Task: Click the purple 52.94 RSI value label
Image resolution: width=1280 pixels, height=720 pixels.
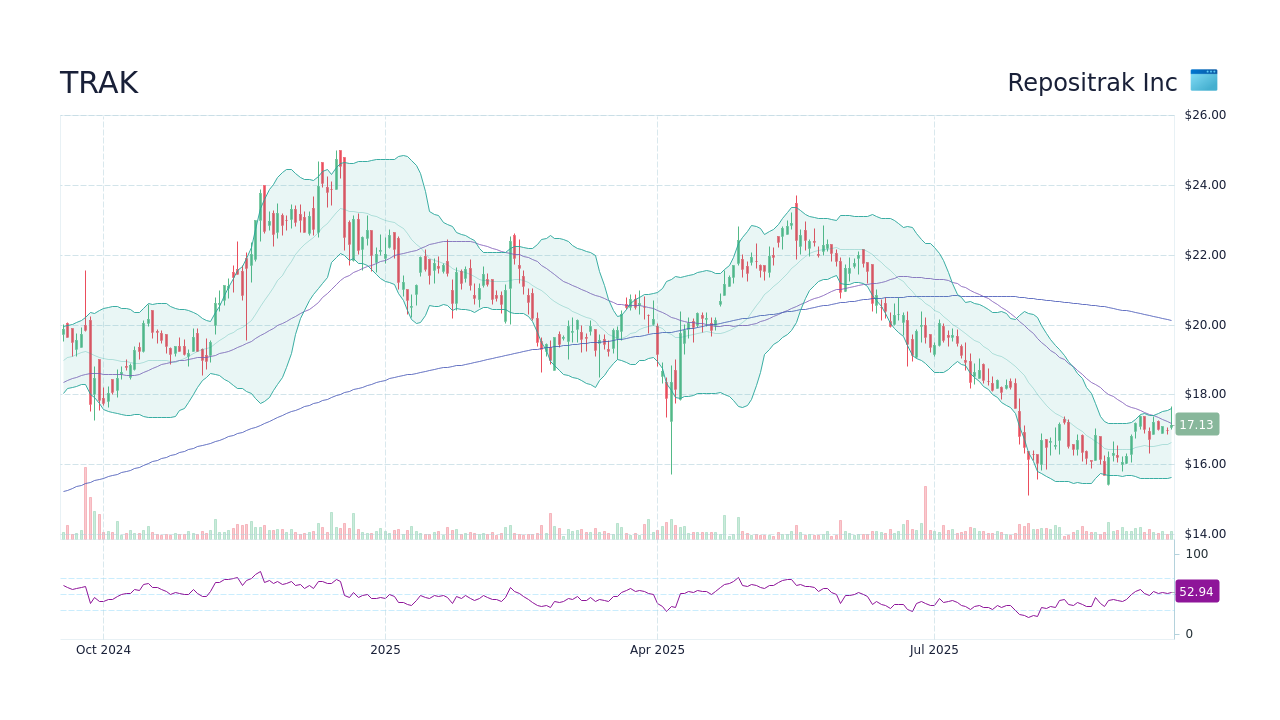Action: [x=1197, y=591]
